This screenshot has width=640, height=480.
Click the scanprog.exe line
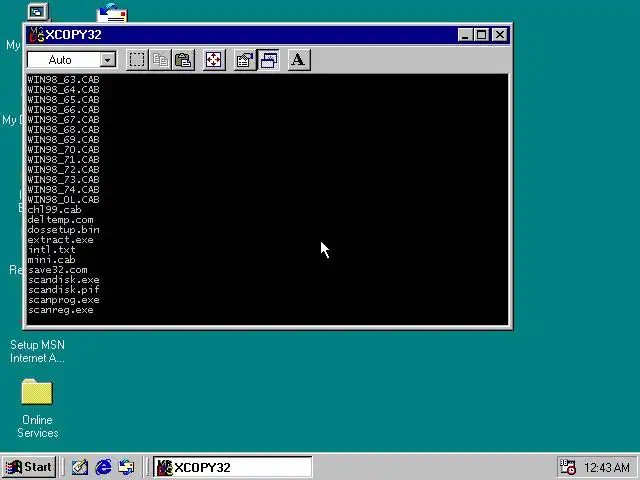[63, 299]
